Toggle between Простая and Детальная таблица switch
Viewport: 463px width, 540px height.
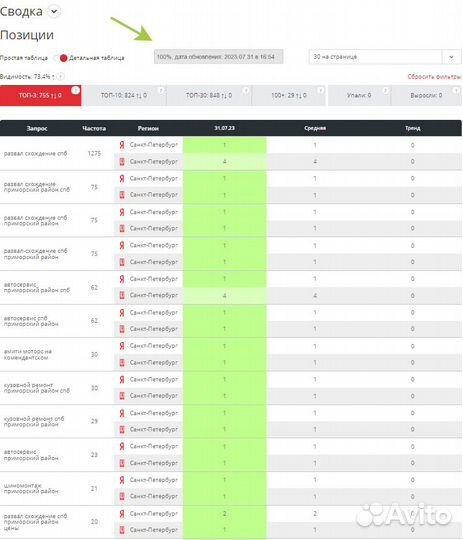tap(61, 58)
